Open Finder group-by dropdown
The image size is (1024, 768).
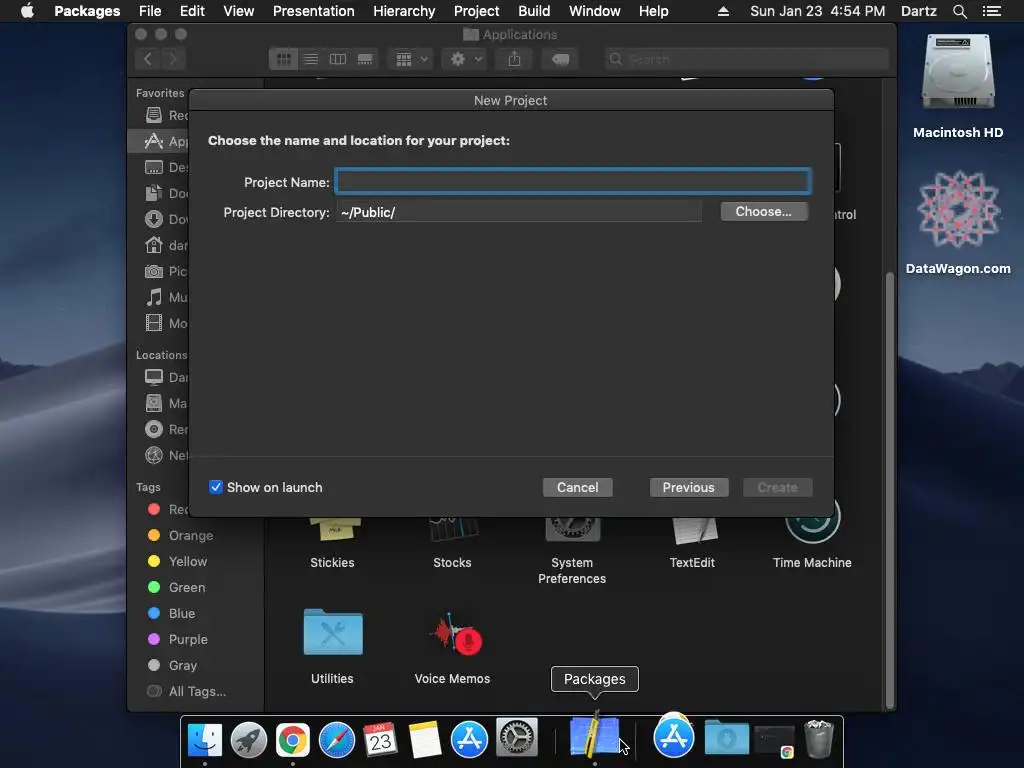click(411, 59)
